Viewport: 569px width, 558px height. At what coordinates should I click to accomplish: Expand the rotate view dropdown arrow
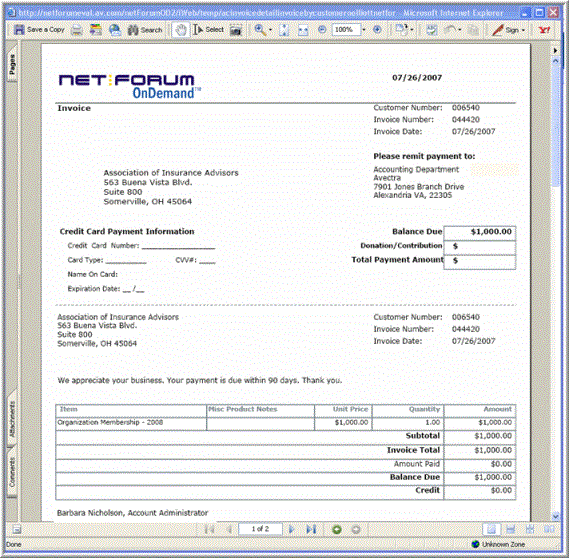[x=412, y=30]
